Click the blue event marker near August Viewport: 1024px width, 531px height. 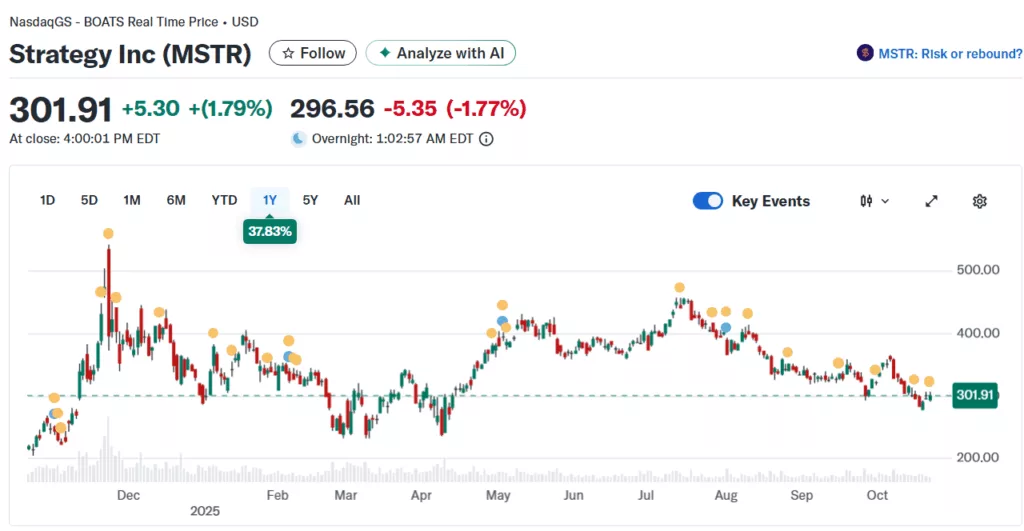point(726,327)
